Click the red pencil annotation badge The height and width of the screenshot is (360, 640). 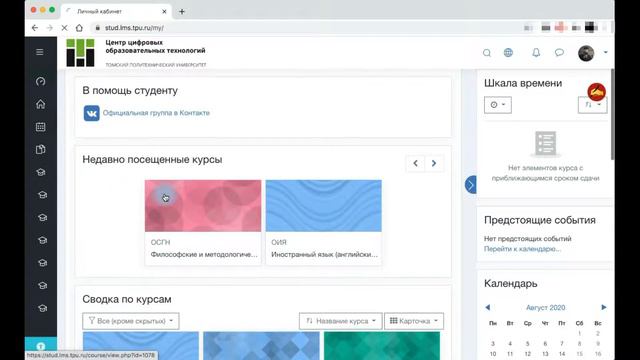click(596, 92)
